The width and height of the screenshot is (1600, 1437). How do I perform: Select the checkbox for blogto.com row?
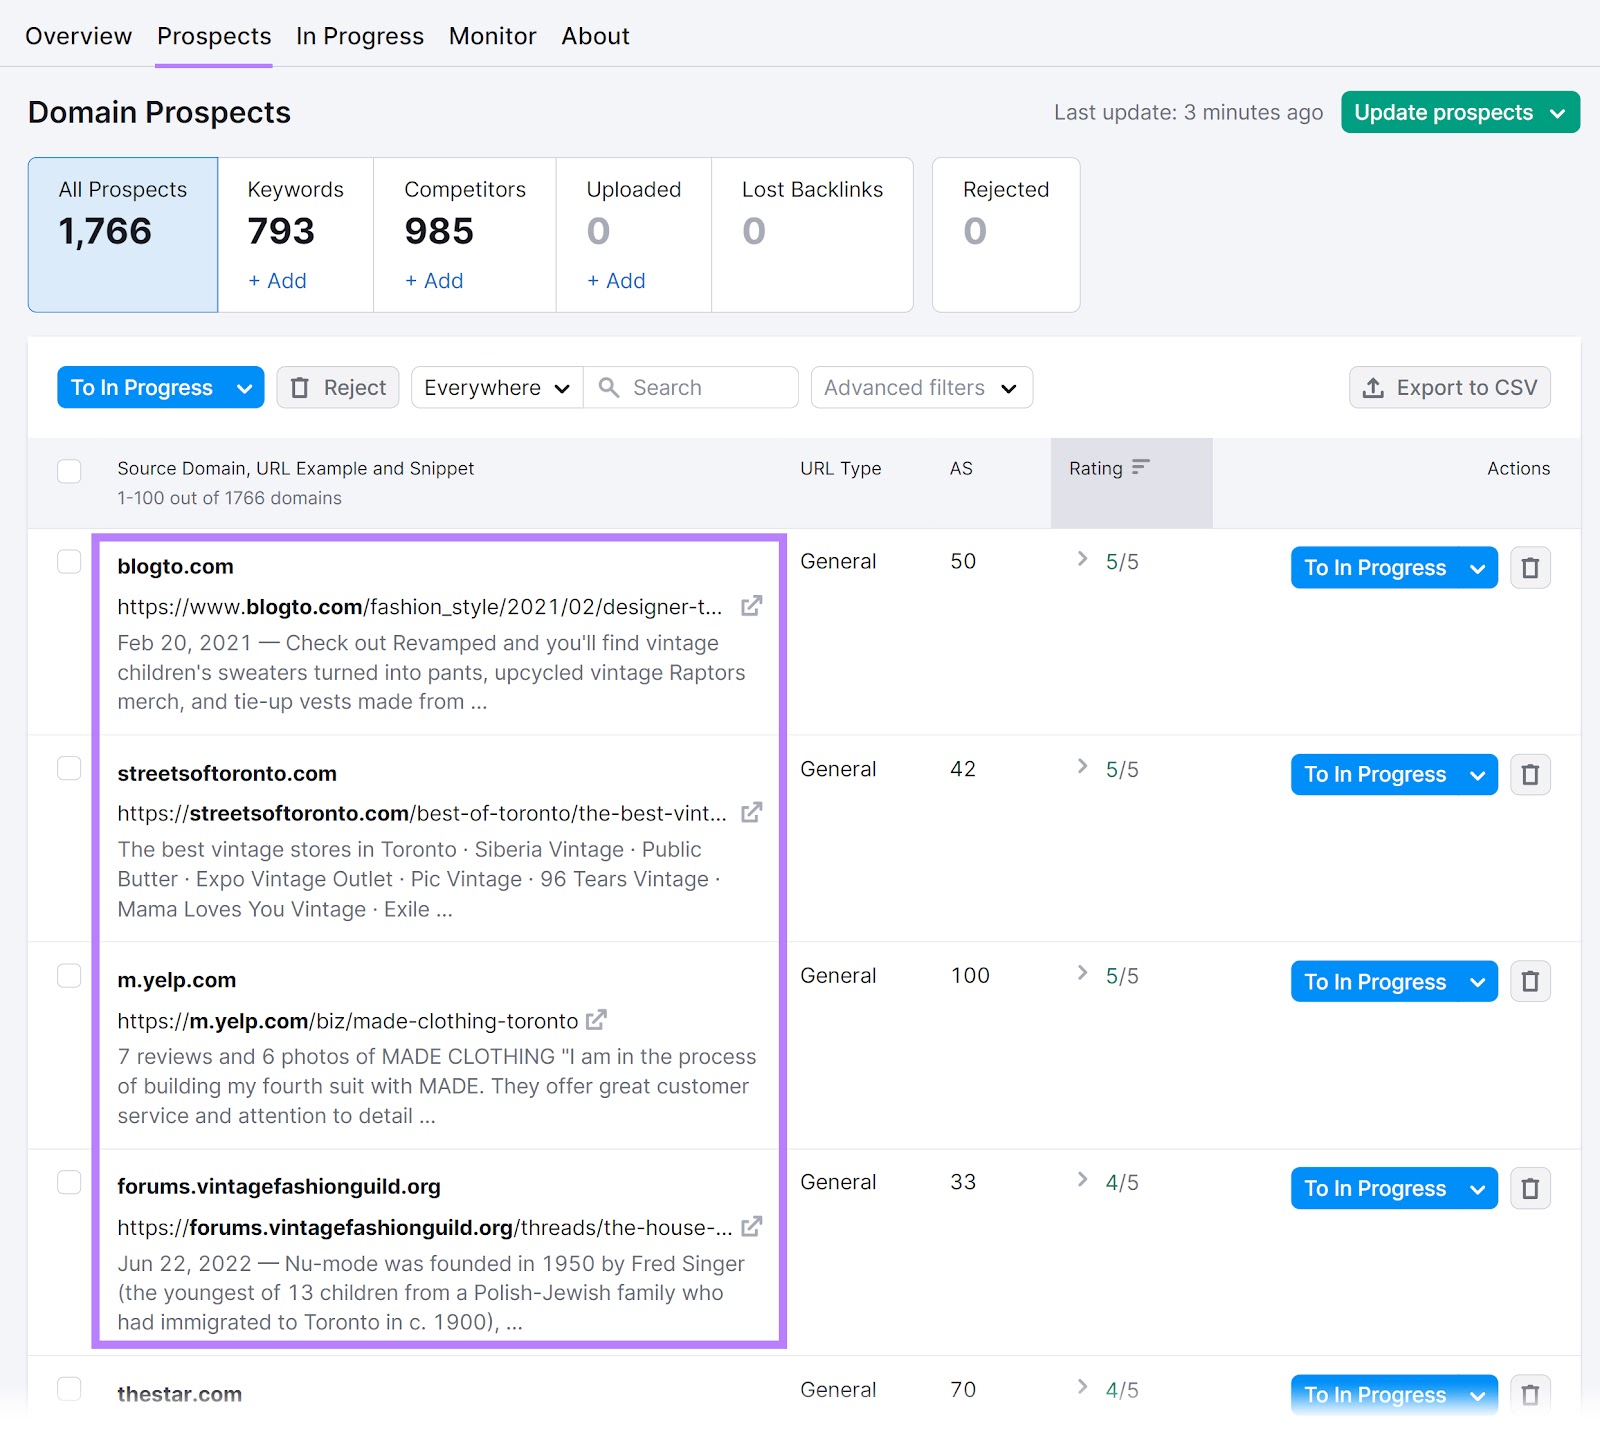coord(68,561)
